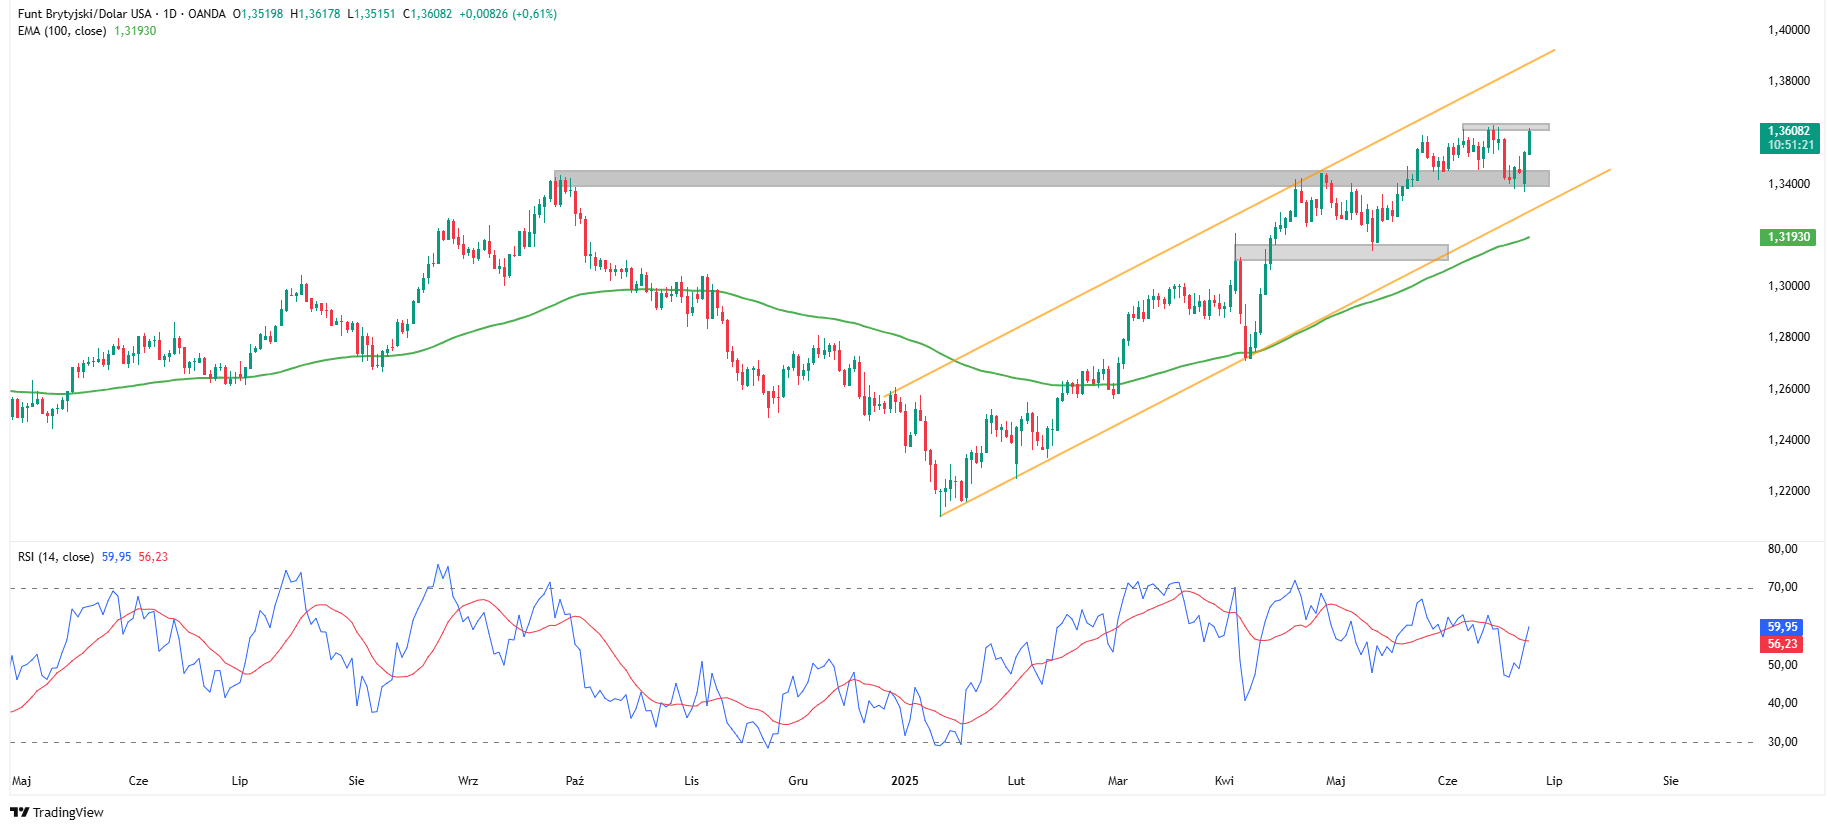Select the small gray zone at the 1,36 high
This screenshot has width=1835, height=830.
click(1505, 127)
